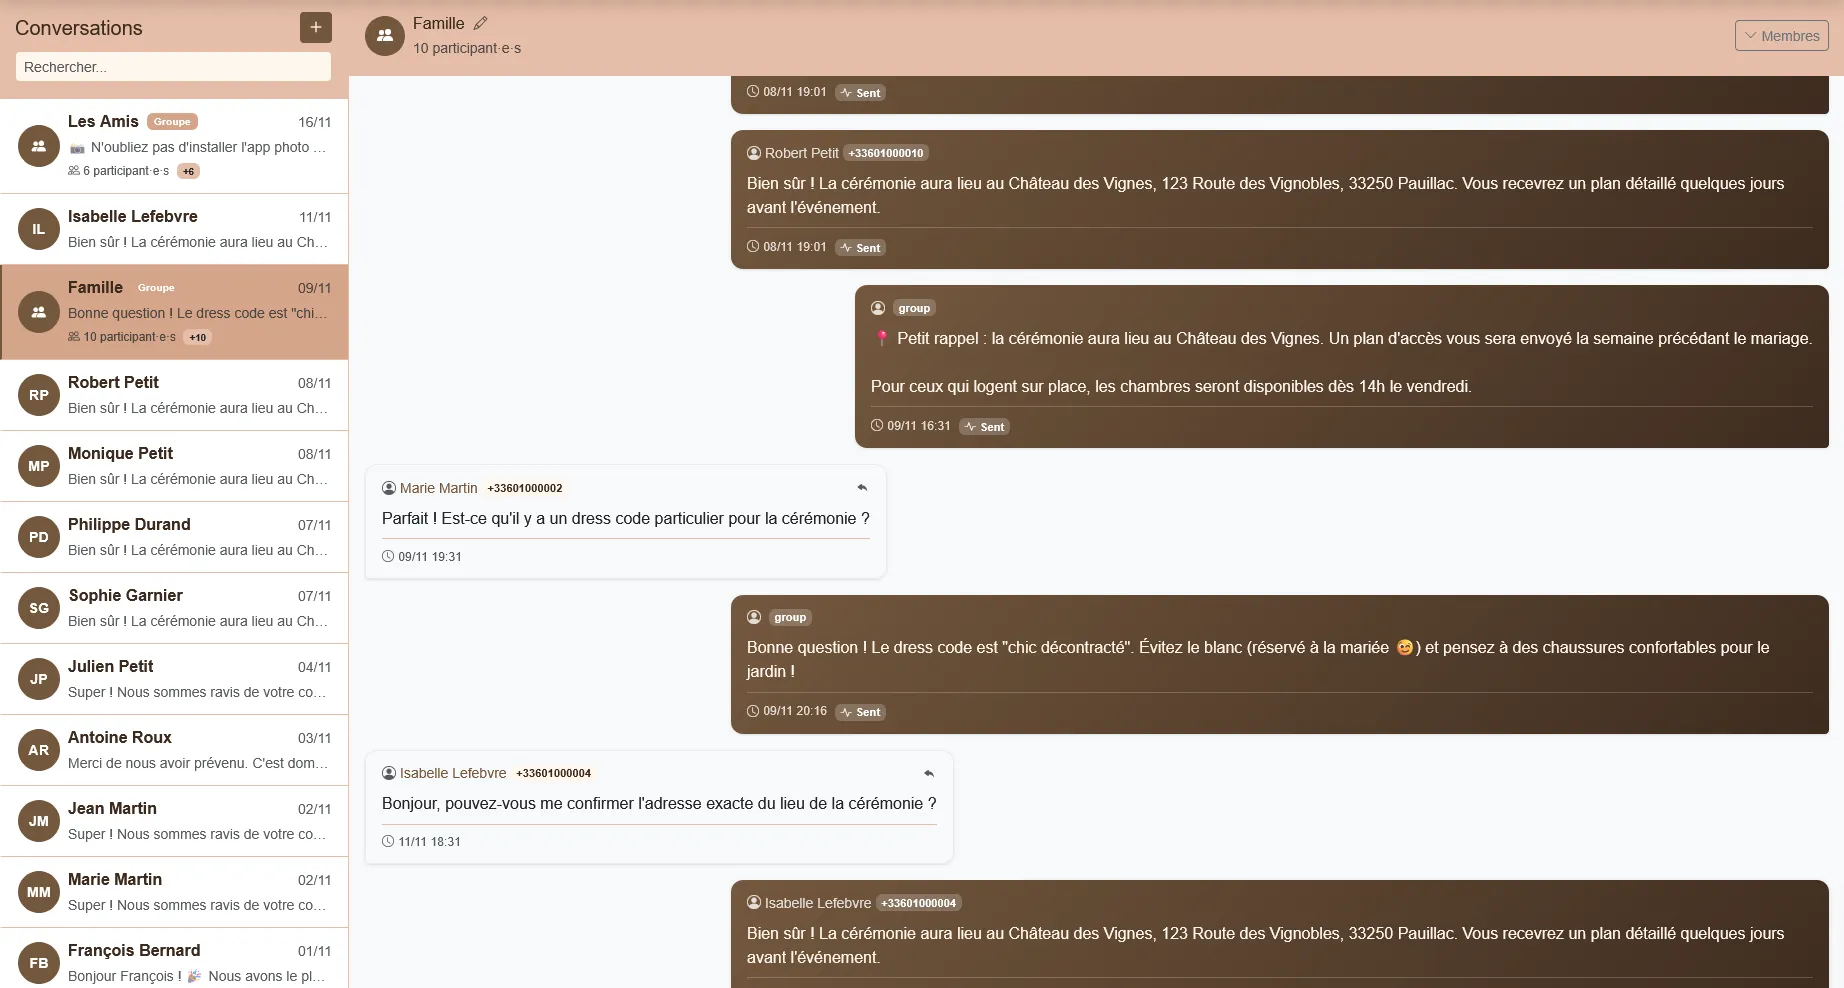Open the Membres dropdown
This screenshot has height=988, width=1844.
click(x=1780, y=35)
